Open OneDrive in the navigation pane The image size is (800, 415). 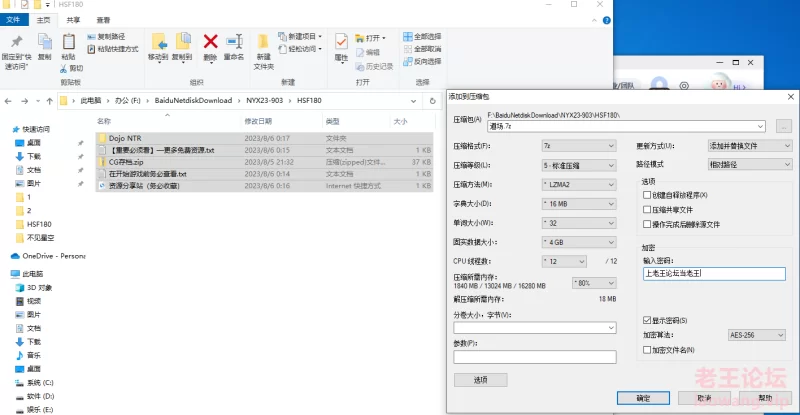tap(48, 256)
